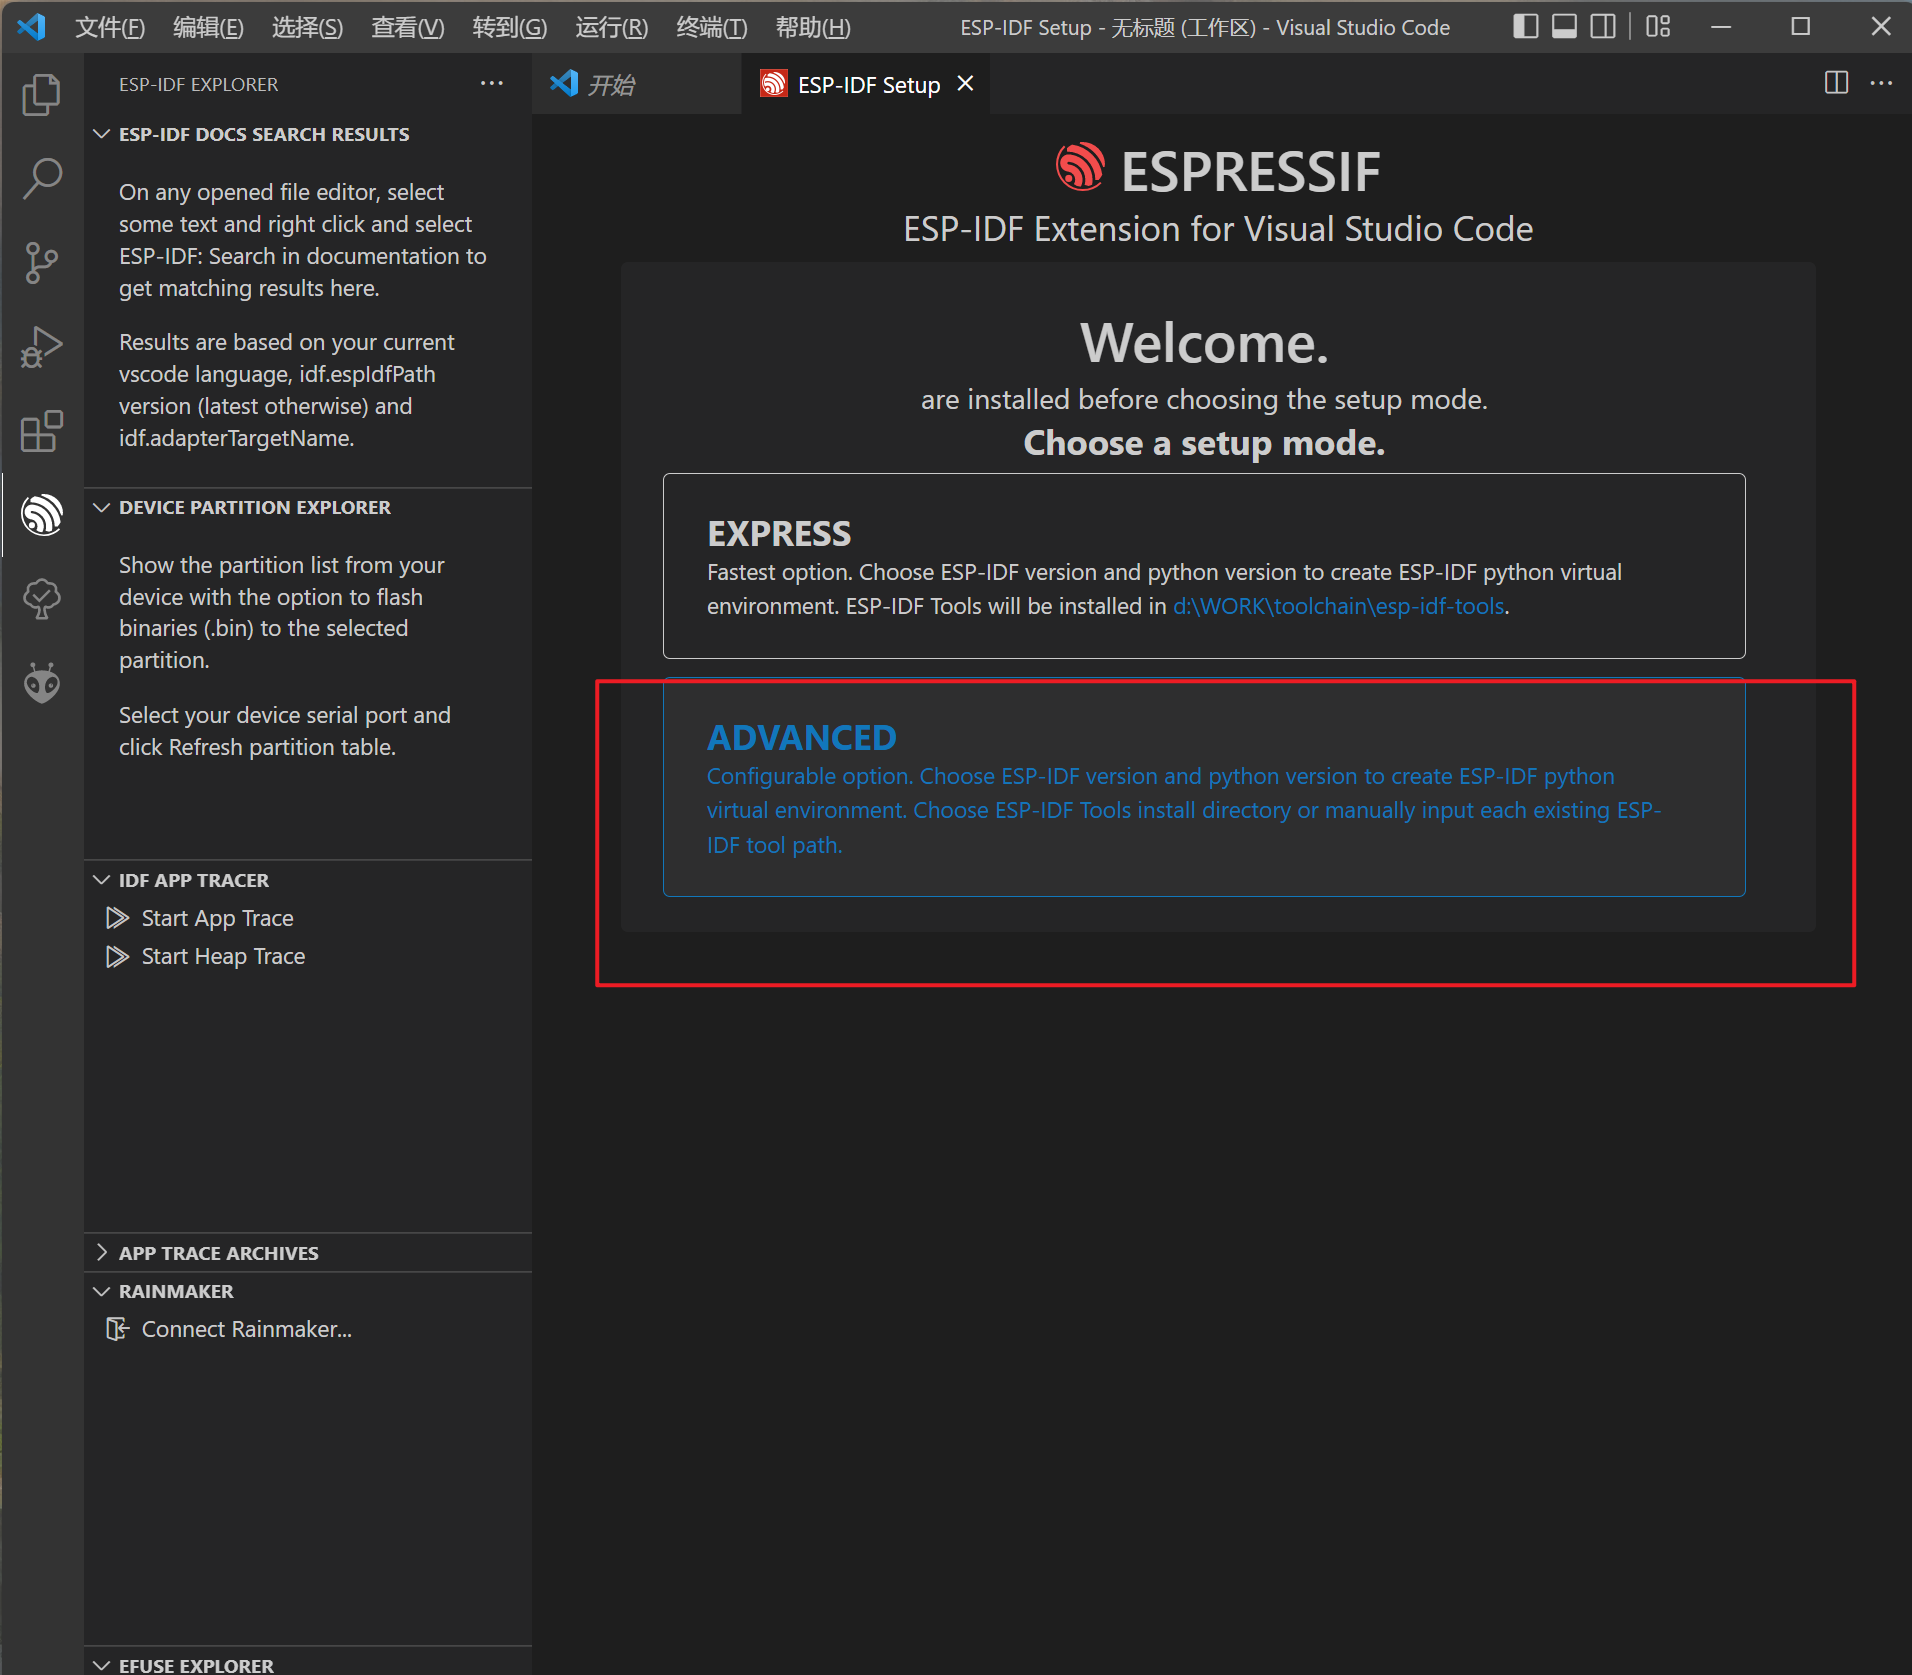Open the 终端(T) menu
The height and width of the screenshot is (1675, 1912).
711,27
